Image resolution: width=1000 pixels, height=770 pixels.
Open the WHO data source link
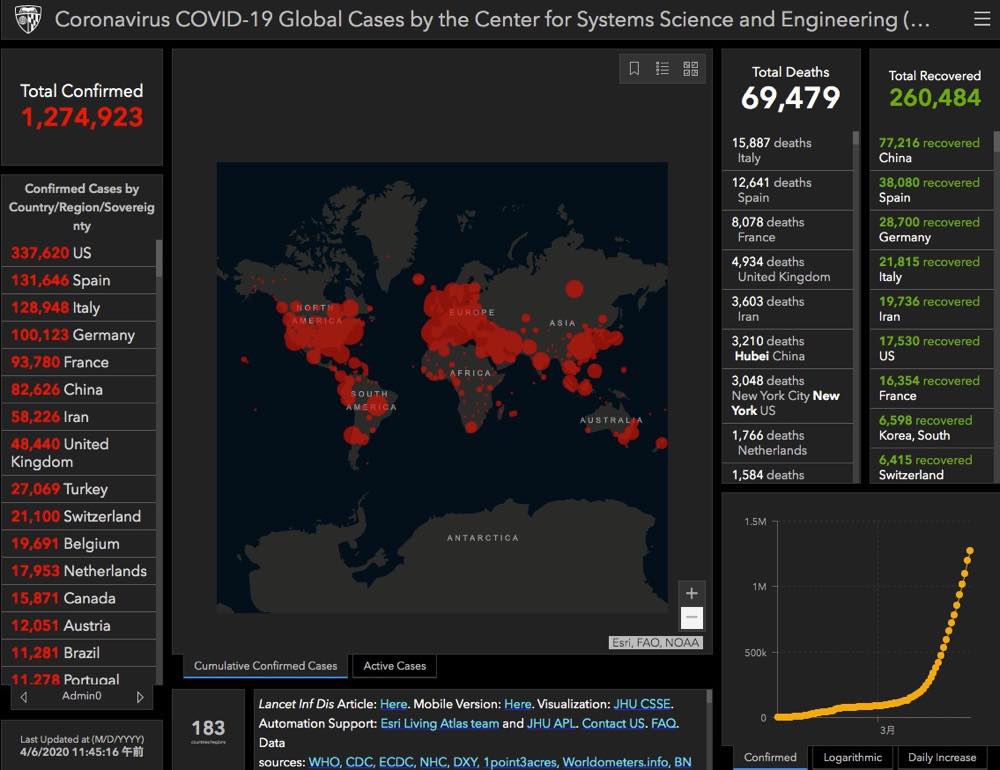coord(323,762)
